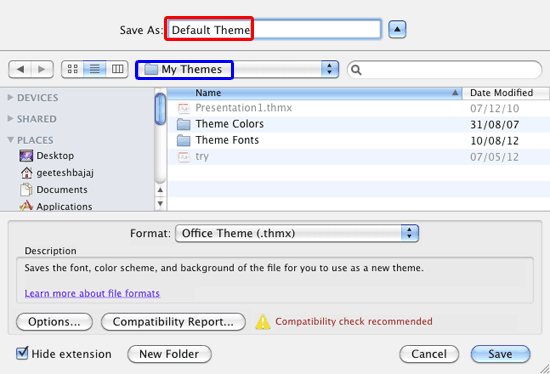Open the Compatibility Report... button
The width and height of the screenshot is (550, 374).
173,322
